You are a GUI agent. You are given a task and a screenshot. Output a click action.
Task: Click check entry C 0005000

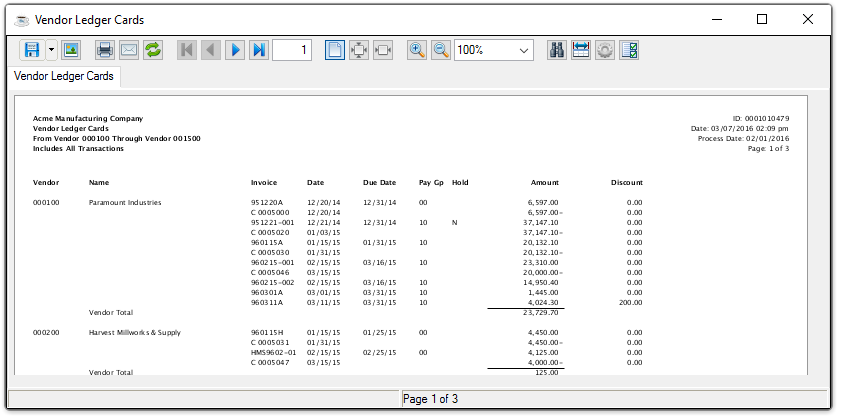[270, 213]
